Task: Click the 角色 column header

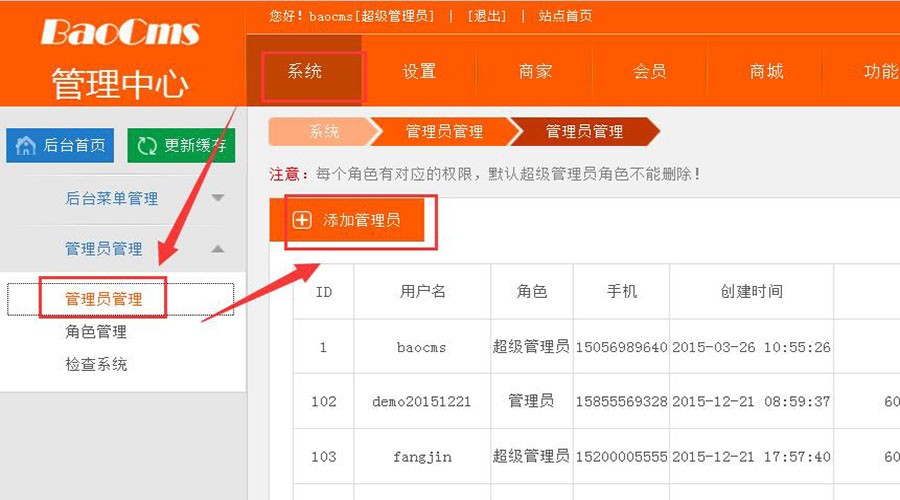Action: [532, 292]
